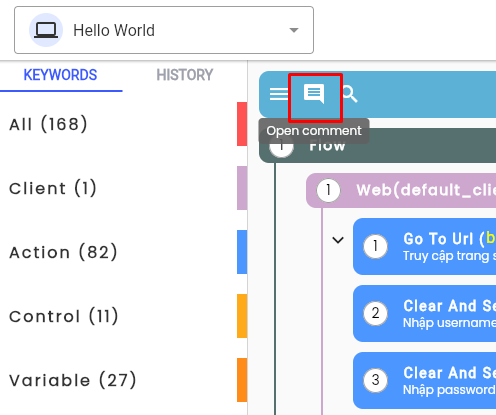
Task: Click the 'Nhập username' description text
Action: pyautogui.click(x=449, y=323)
